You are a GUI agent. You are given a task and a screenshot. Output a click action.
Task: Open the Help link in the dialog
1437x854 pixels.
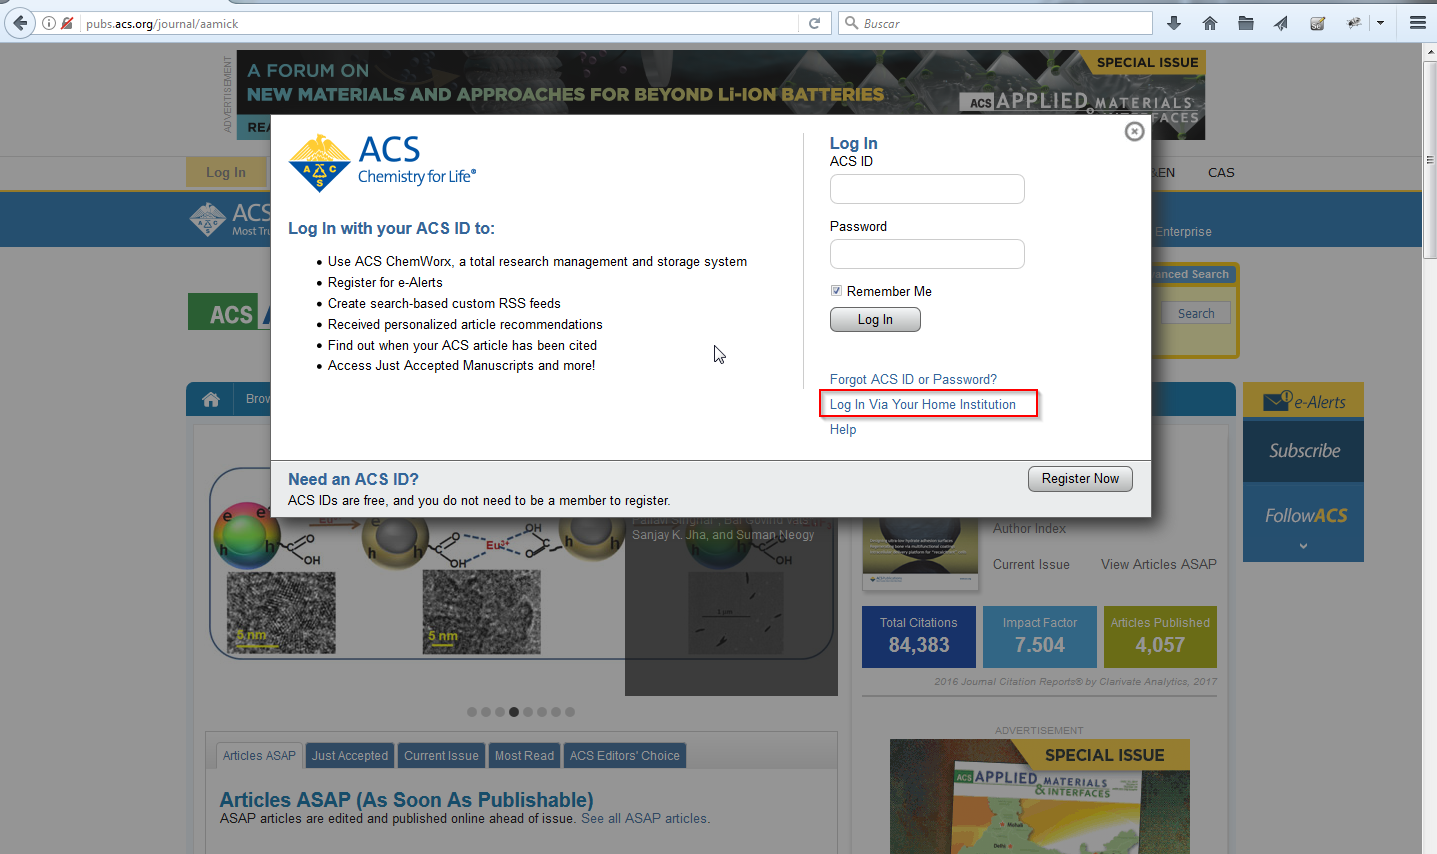[x=843, y=429]
